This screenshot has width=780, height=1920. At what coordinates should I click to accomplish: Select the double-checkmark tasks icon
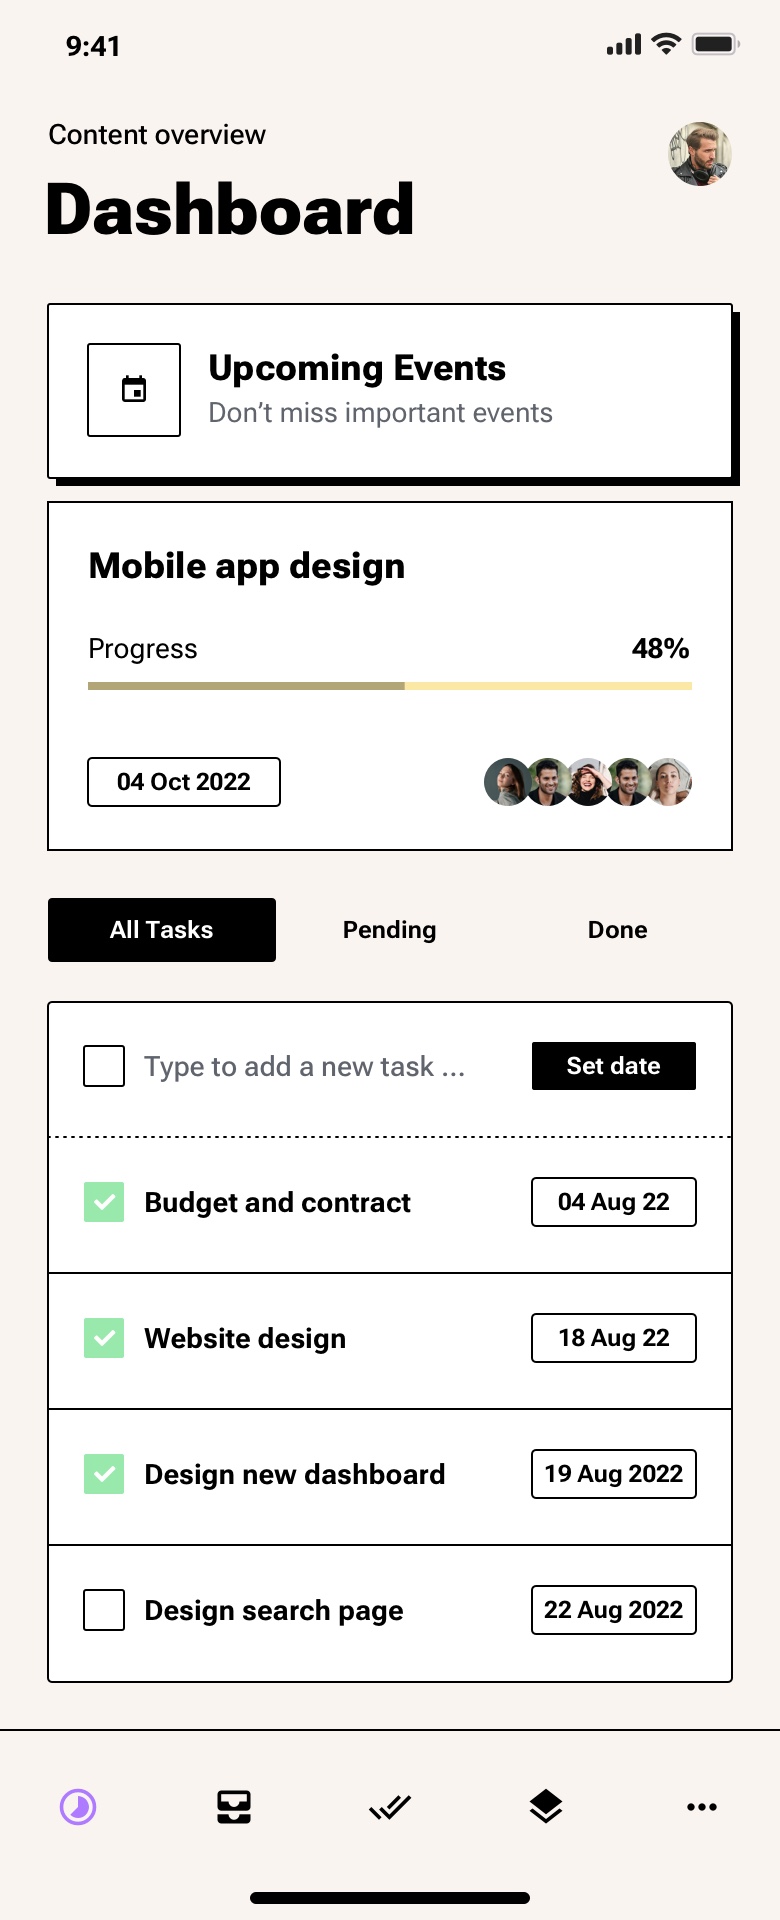coord(390,1807)
